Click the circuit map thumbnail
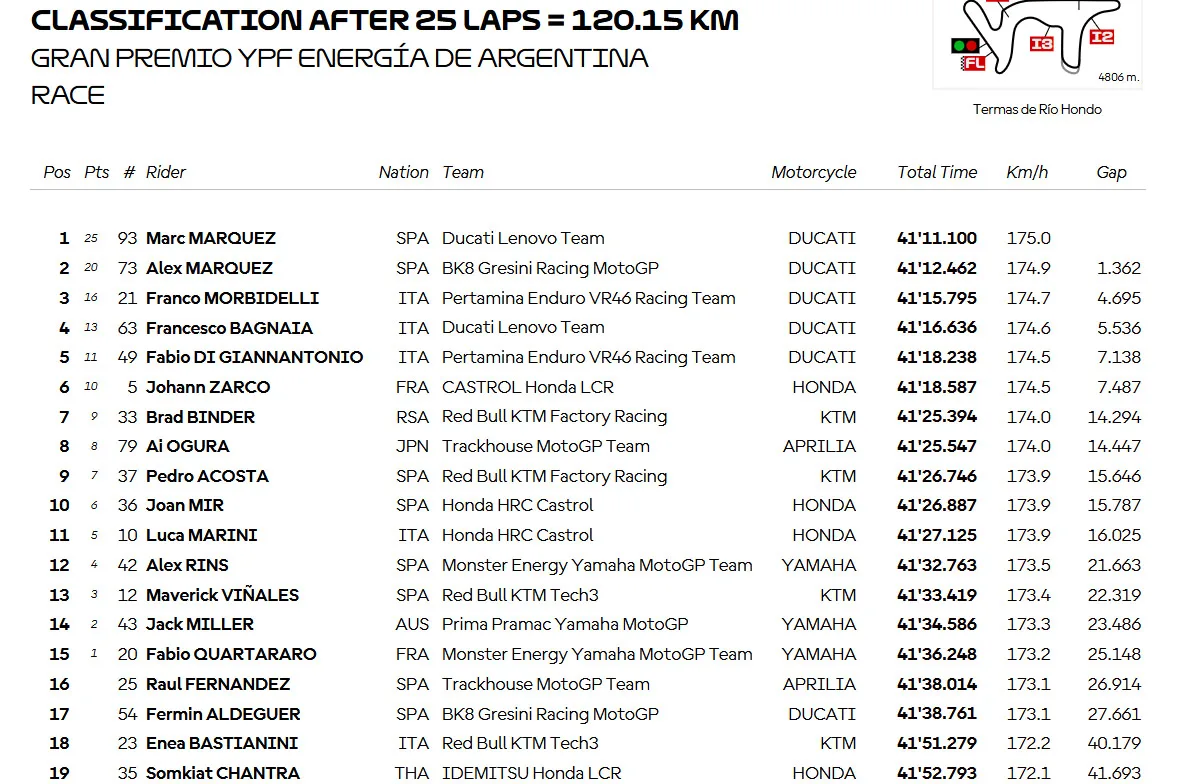 1037,44
